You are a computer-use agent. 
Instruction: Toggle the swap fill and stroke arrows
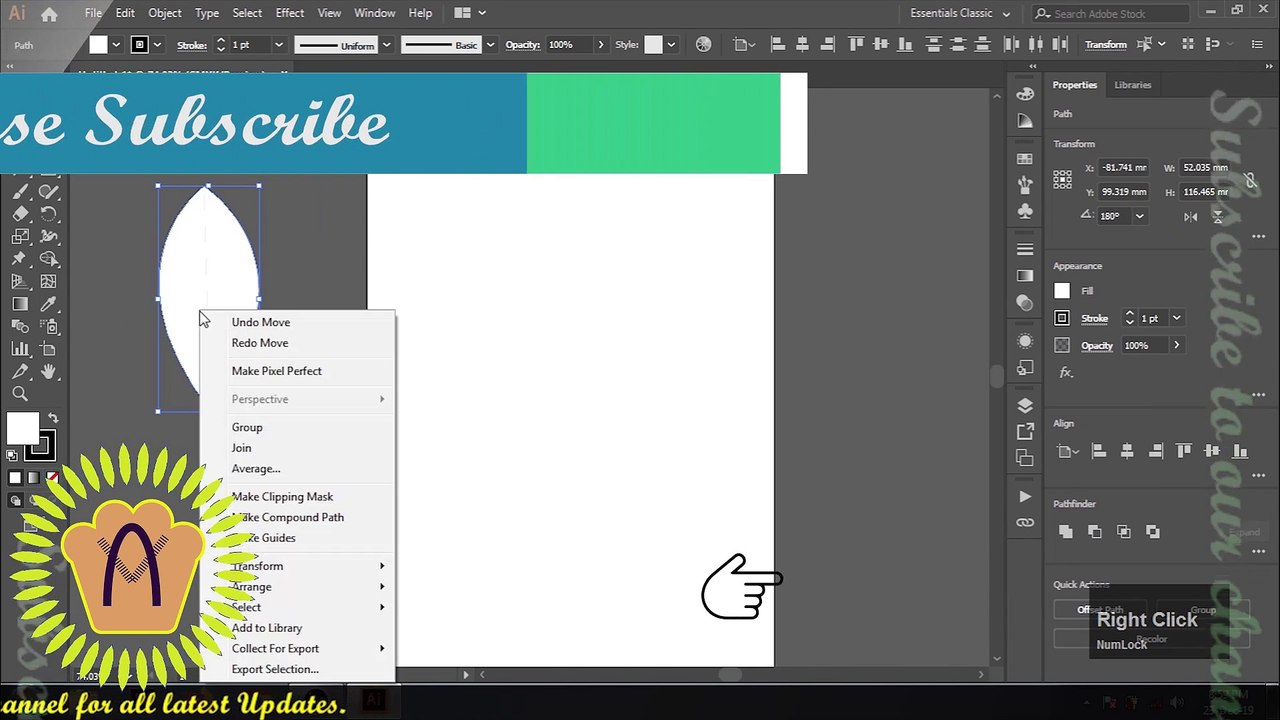[53, 418]
